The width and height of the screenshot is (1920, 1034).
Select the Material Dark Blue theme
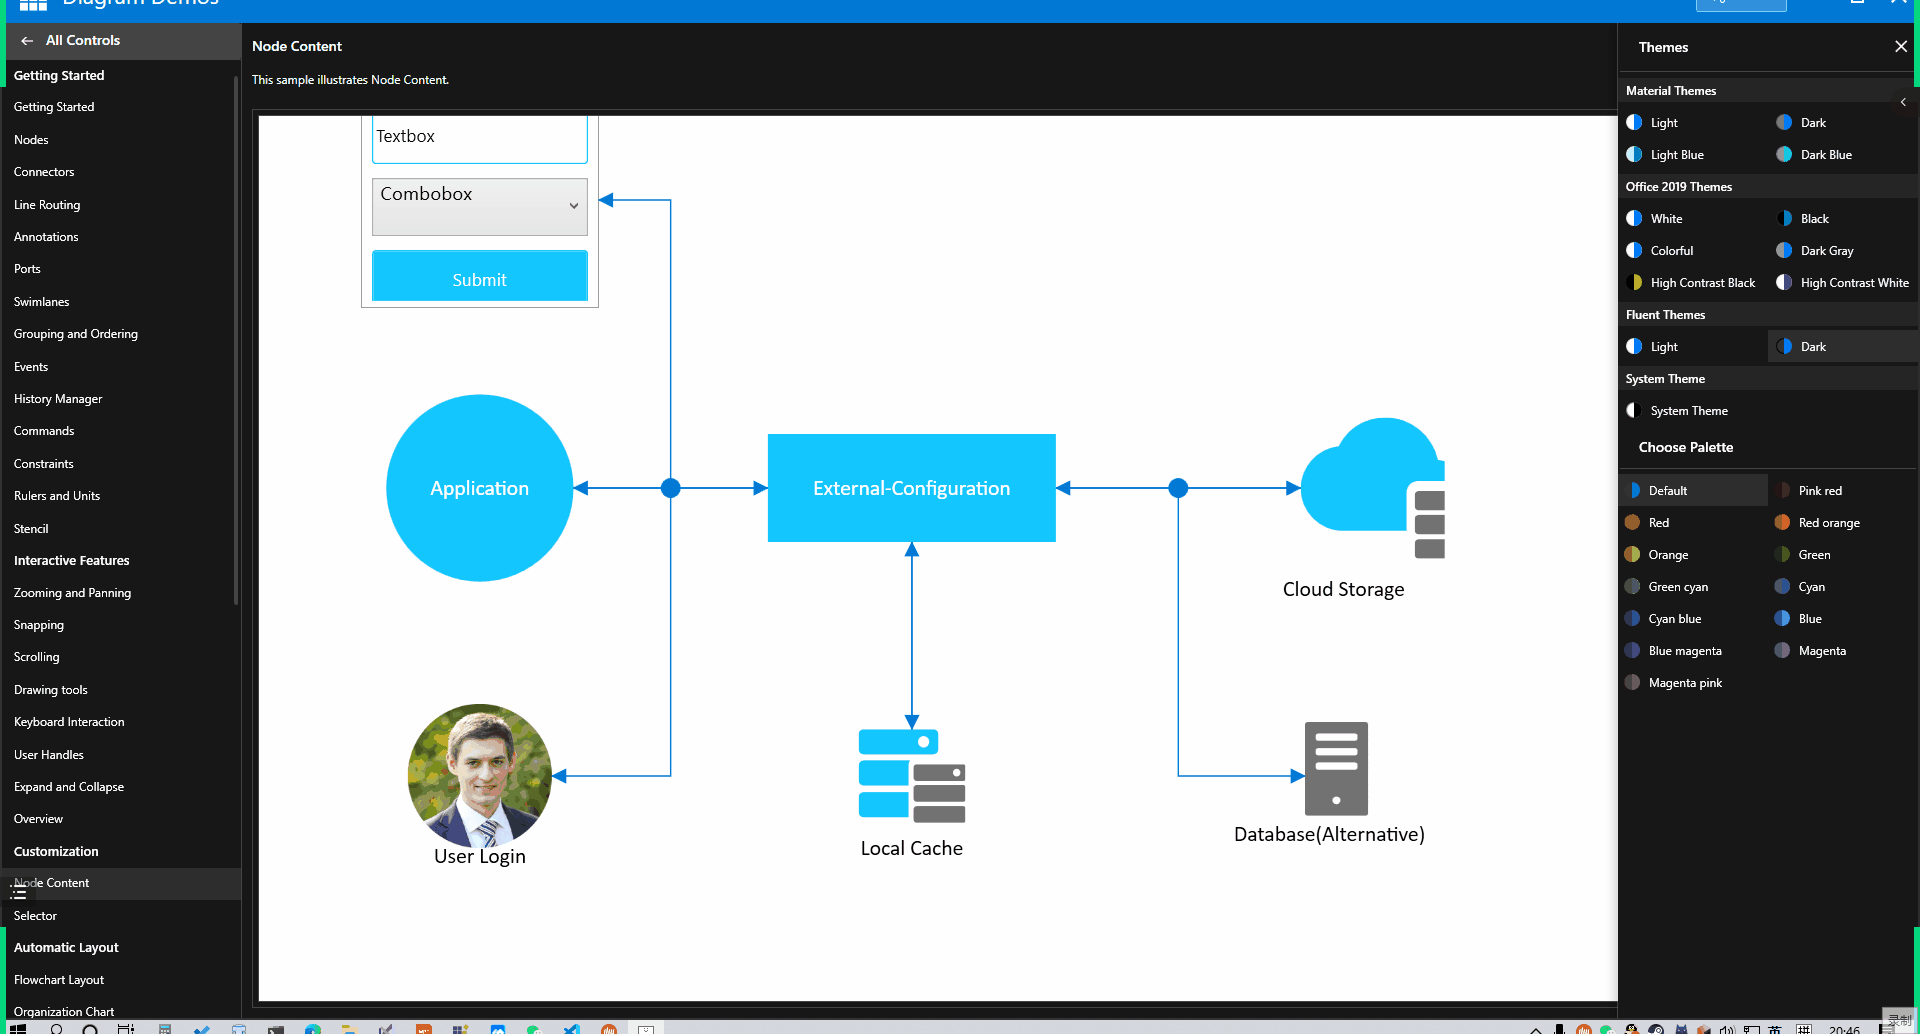[1825, 155]
